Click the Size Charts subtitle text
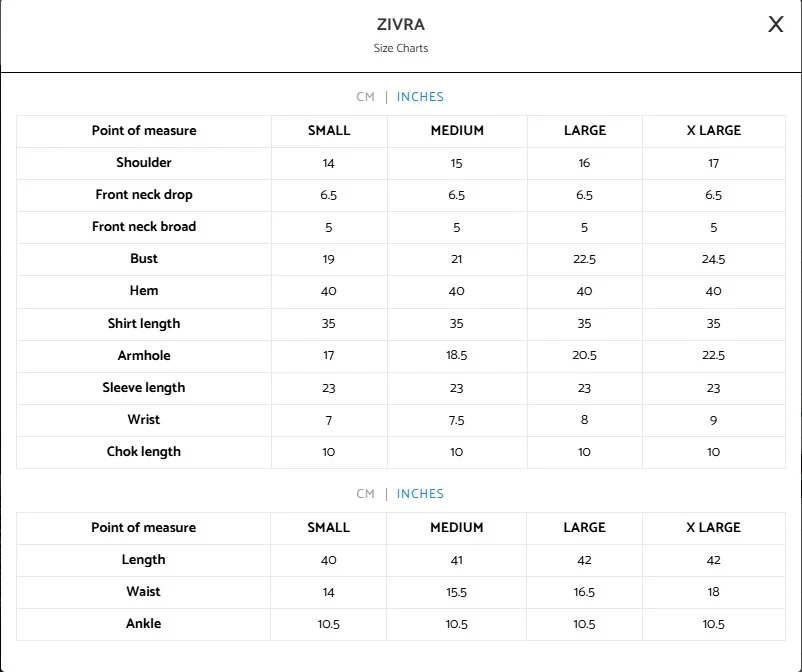 [x=401, y=48]
